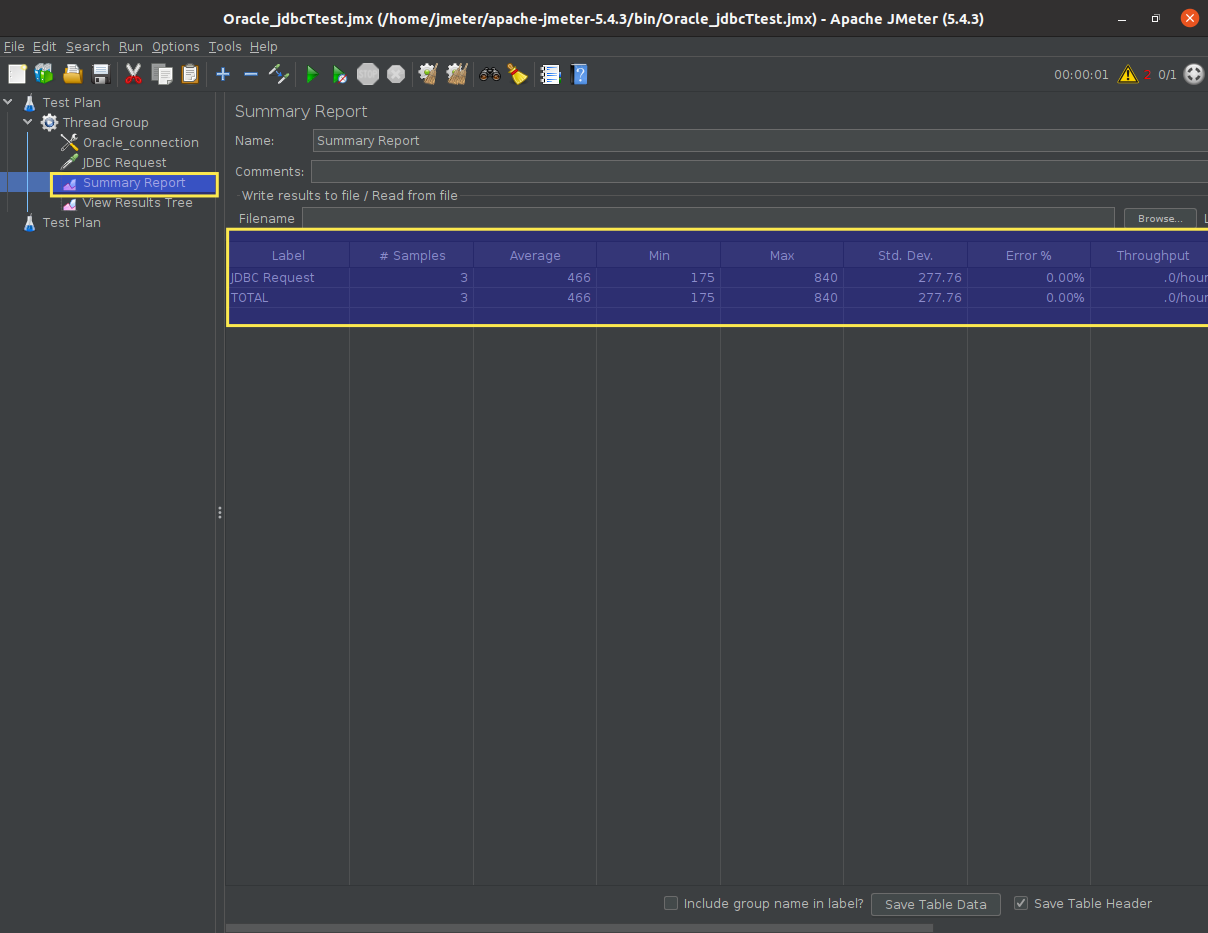Collapse all nodes with minus icon
Screen dimensions: 1208x933
tap(251, 74)
